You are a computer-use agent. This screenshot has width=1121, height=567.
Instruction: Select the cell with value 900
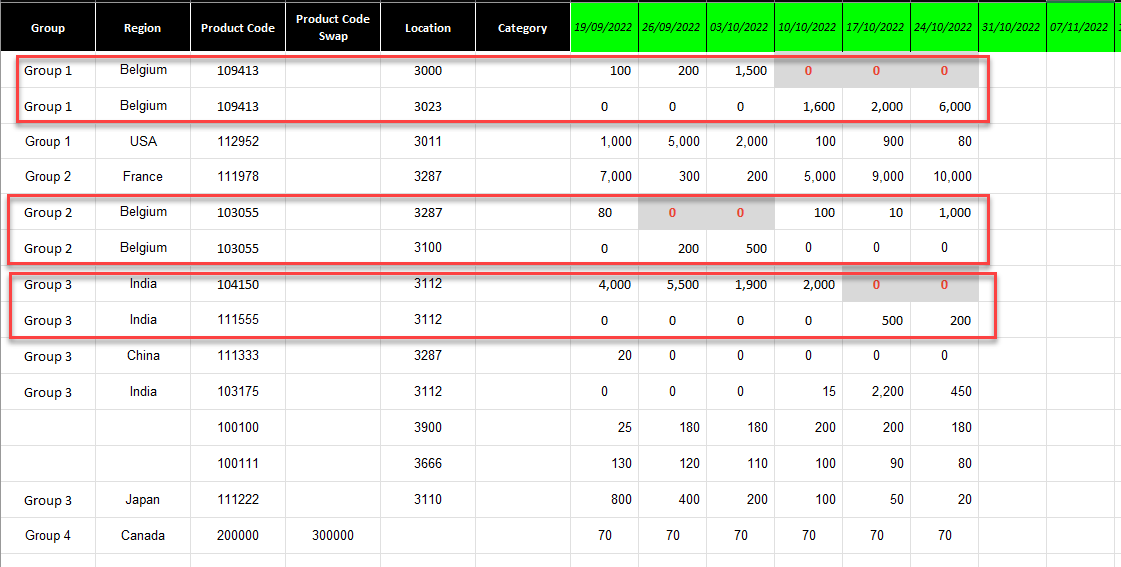click(x=876, y=141)
